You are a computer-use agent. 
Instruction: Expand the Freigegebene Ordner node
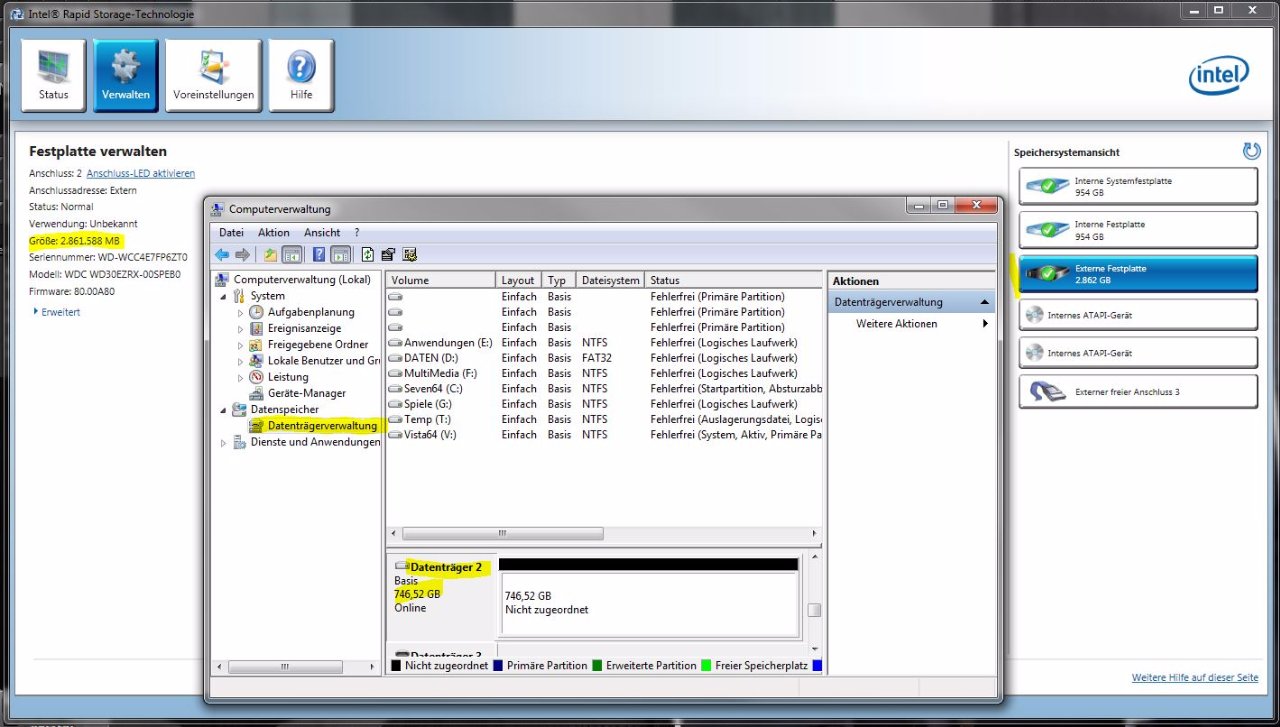[240, 345]
